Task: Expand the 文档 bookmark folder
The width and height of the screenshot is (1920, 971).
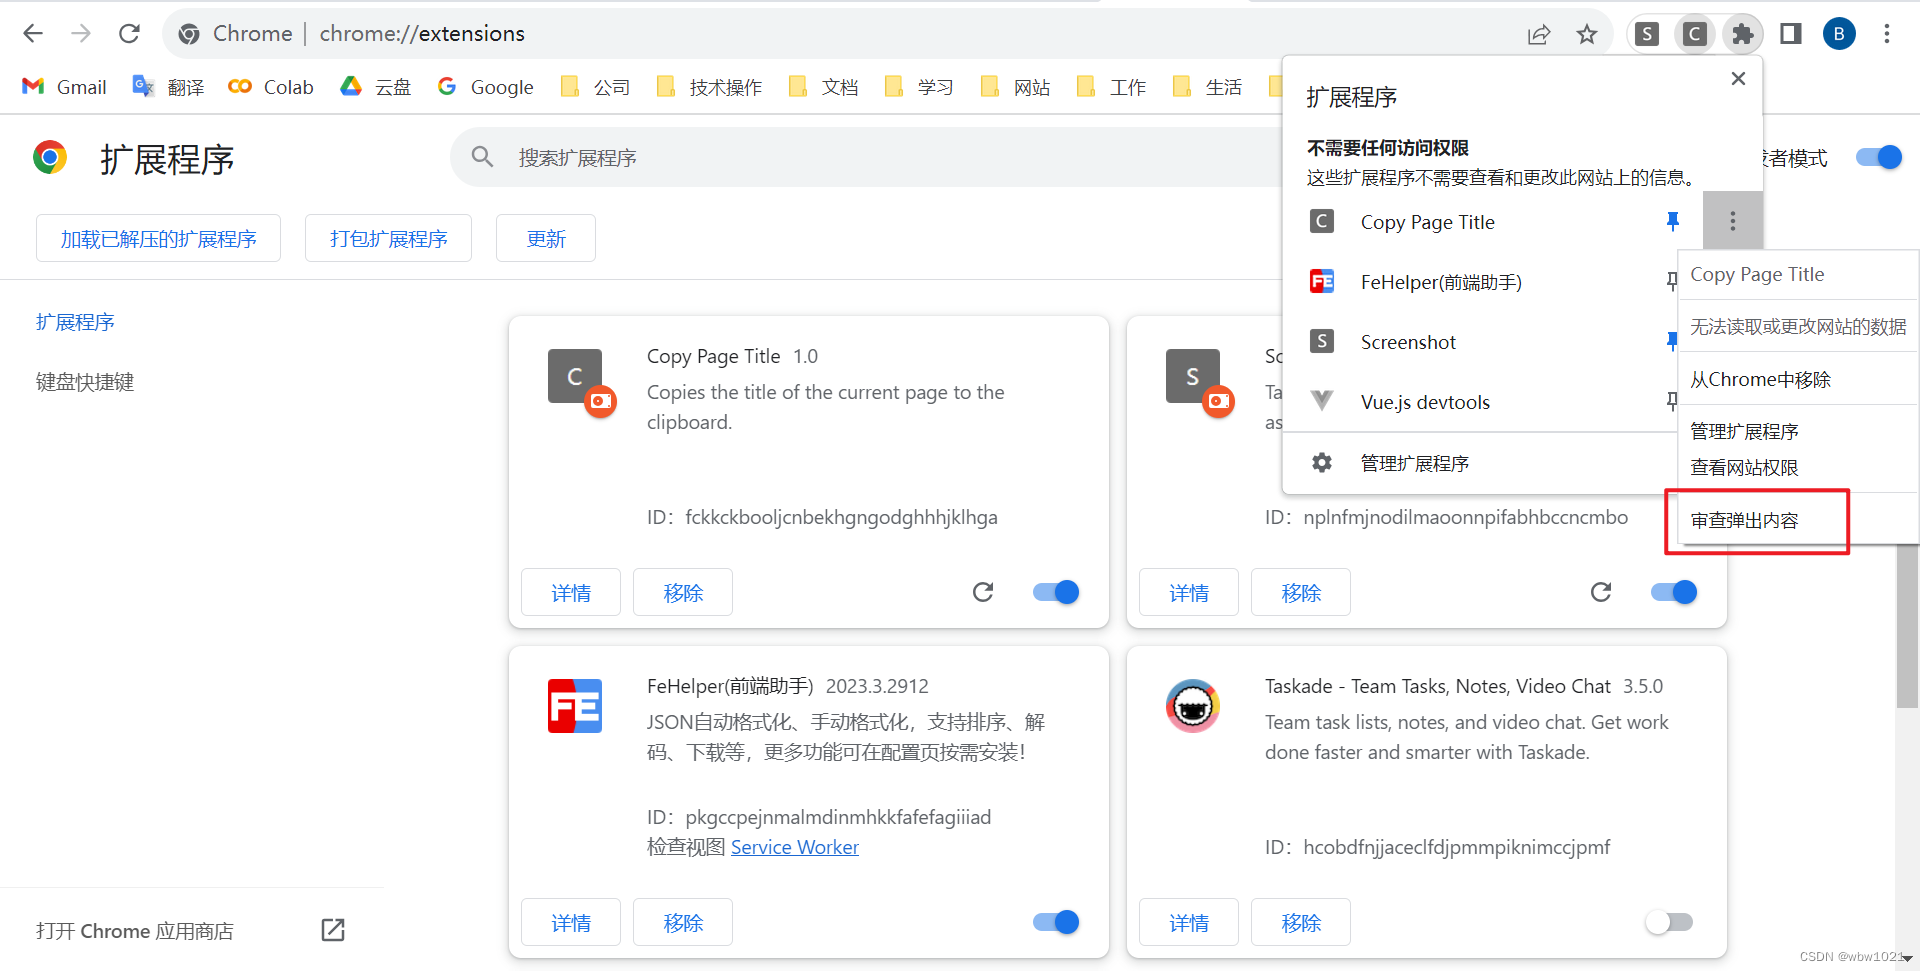Action: [x=823, y=87]
